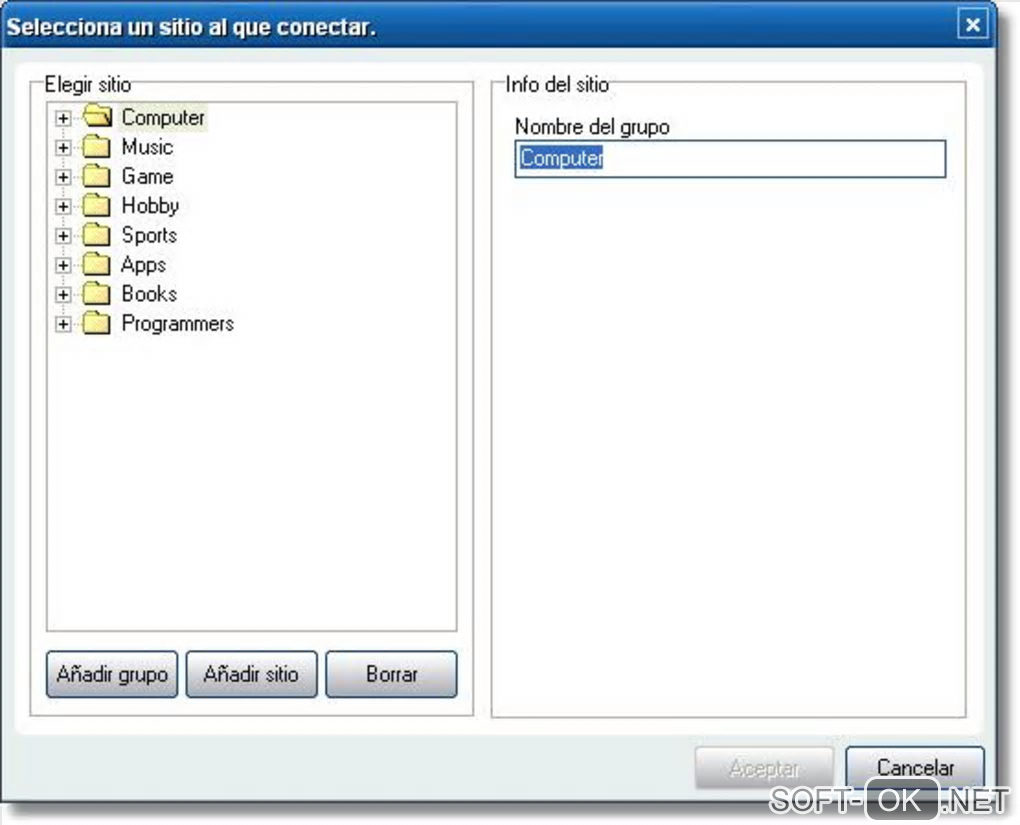Expand the Programmers group node
This screenshot has width=1020, height=825.
pyautogui.click(x=63, y=324)
